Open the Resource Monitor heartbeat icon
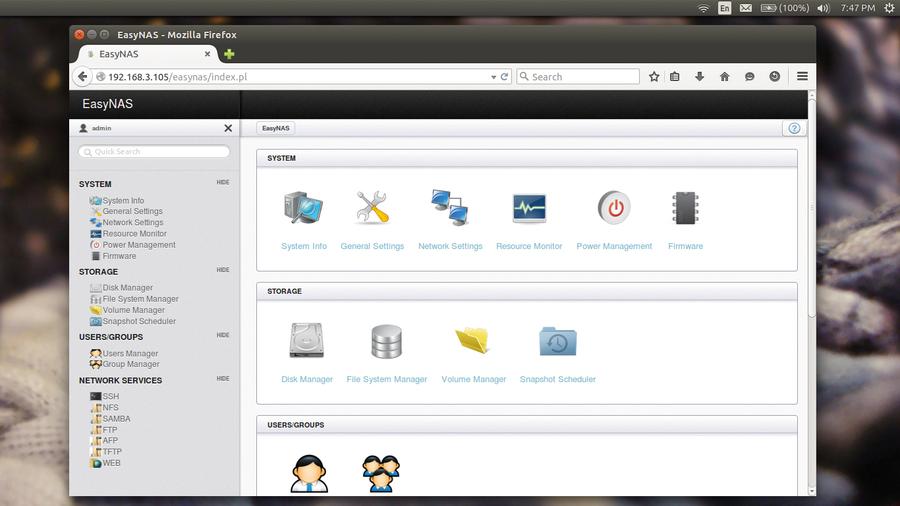Viewport: 900px width, 506px height. click(x=529, y=208)
